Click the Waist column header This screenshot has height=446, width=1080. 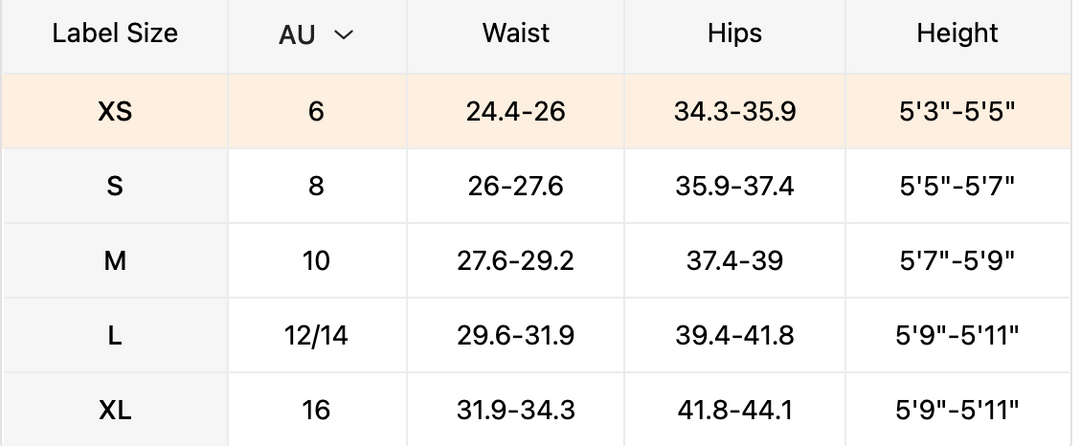point(516,33)
